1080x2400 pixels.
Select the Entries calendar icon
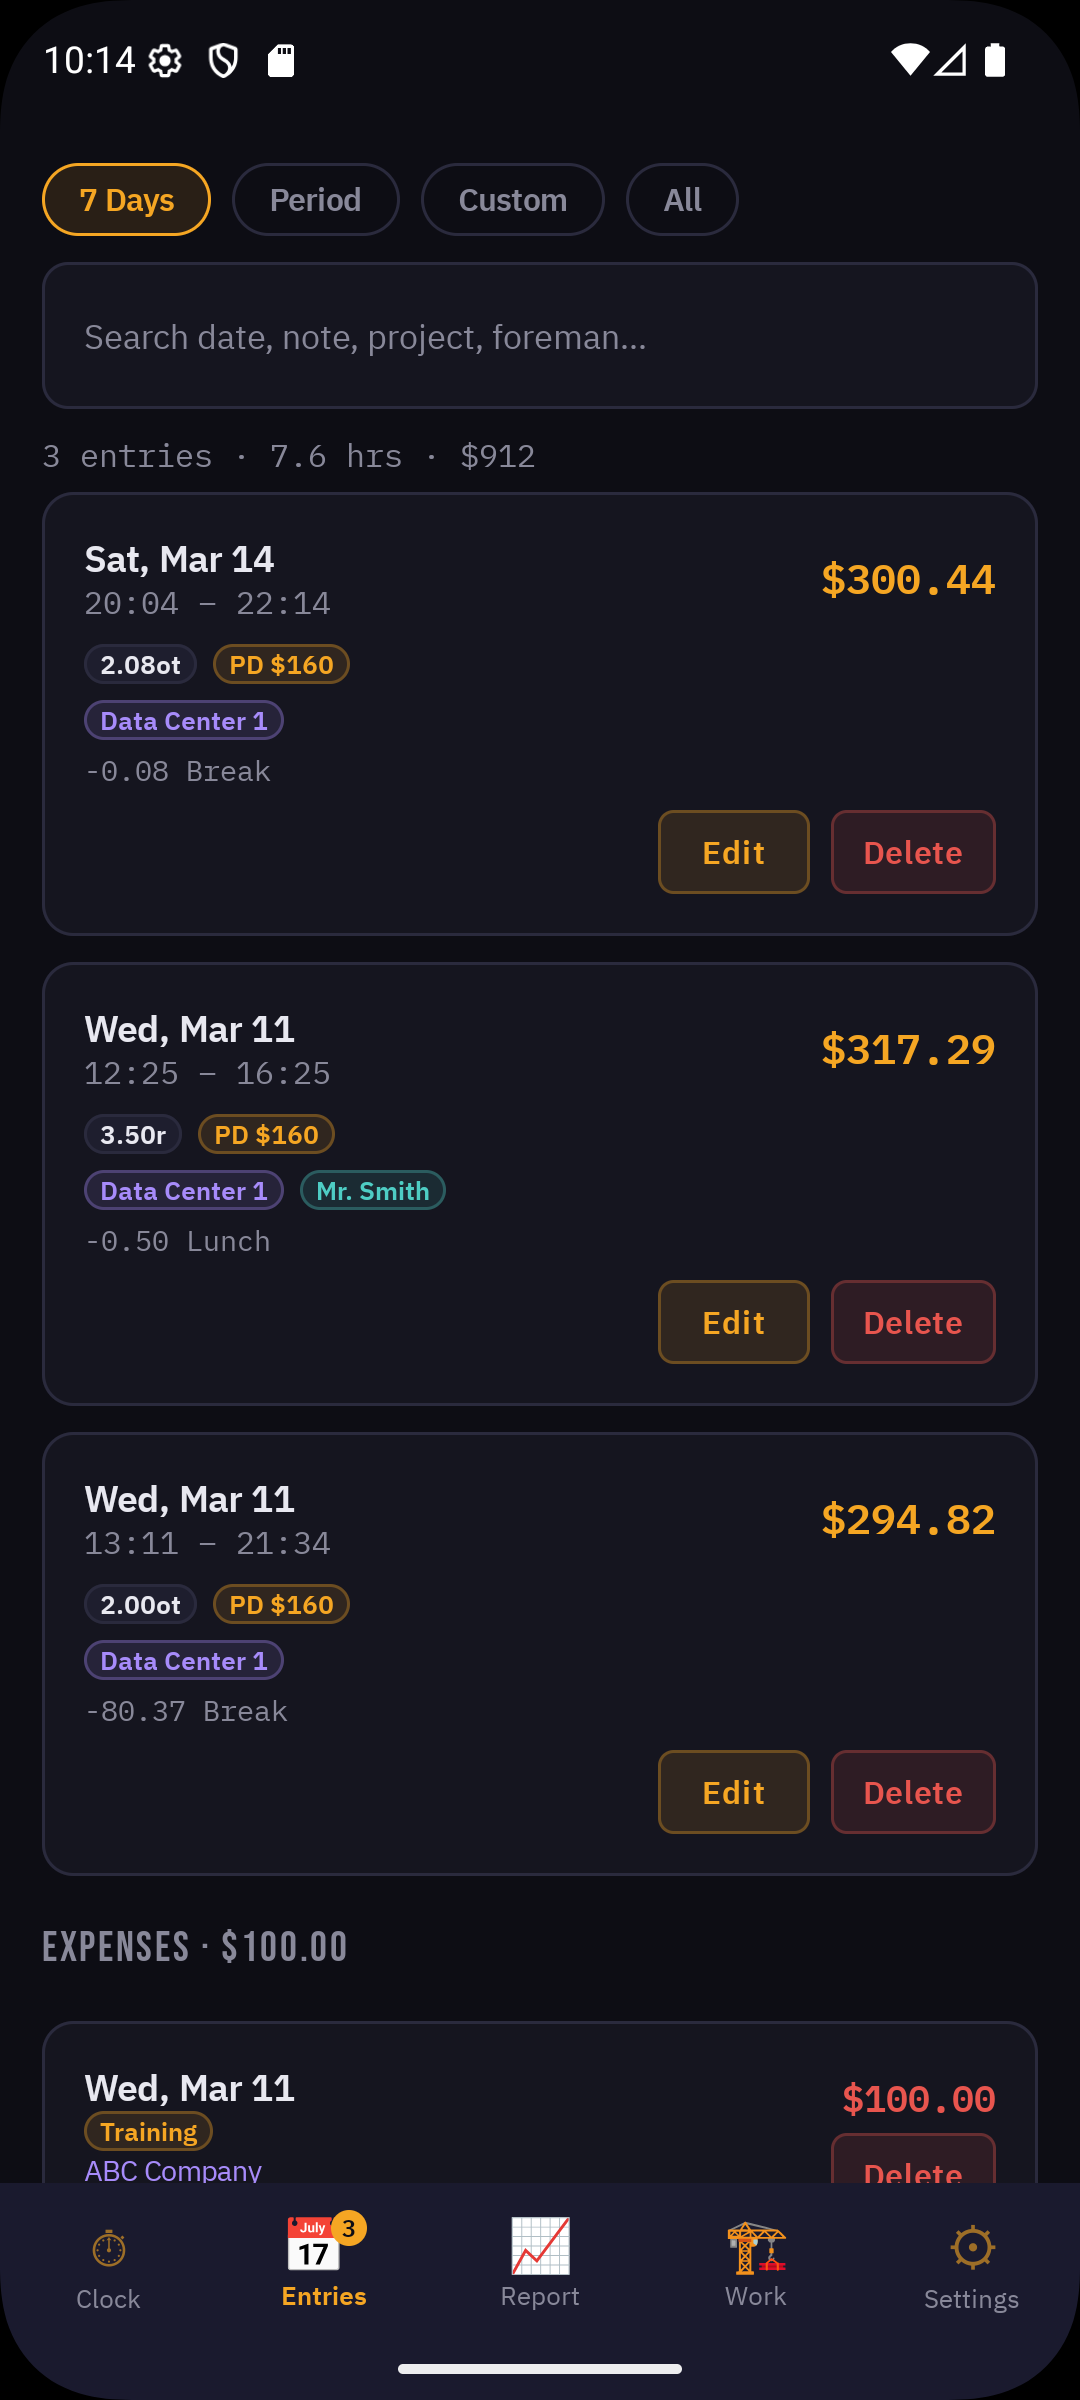tap(316, 2253)
